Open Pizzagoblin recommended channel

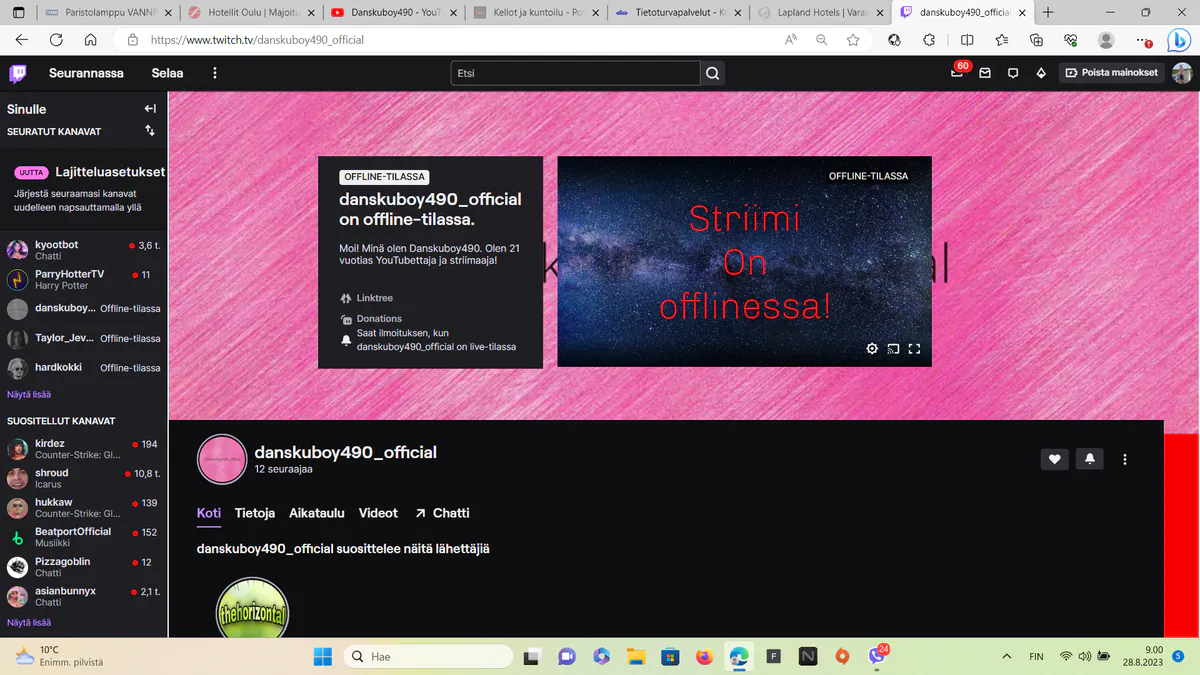pos(84,567)
